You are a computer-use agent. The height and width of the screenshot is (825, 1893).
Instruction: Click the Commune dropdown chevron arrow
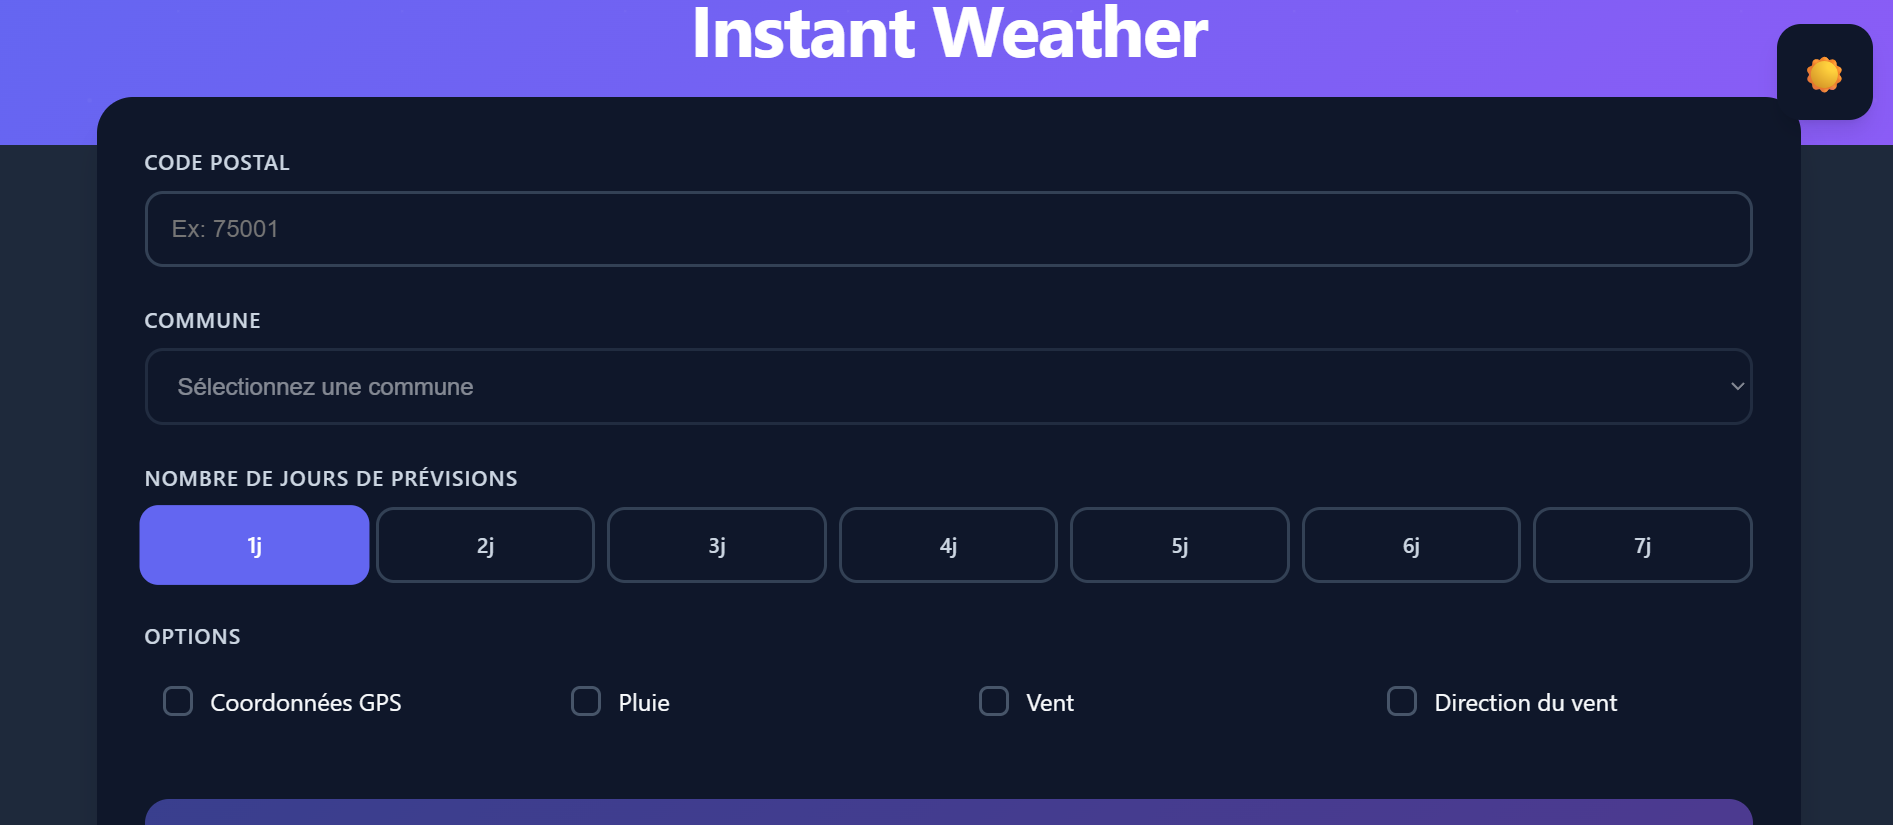pos(1737,387)
